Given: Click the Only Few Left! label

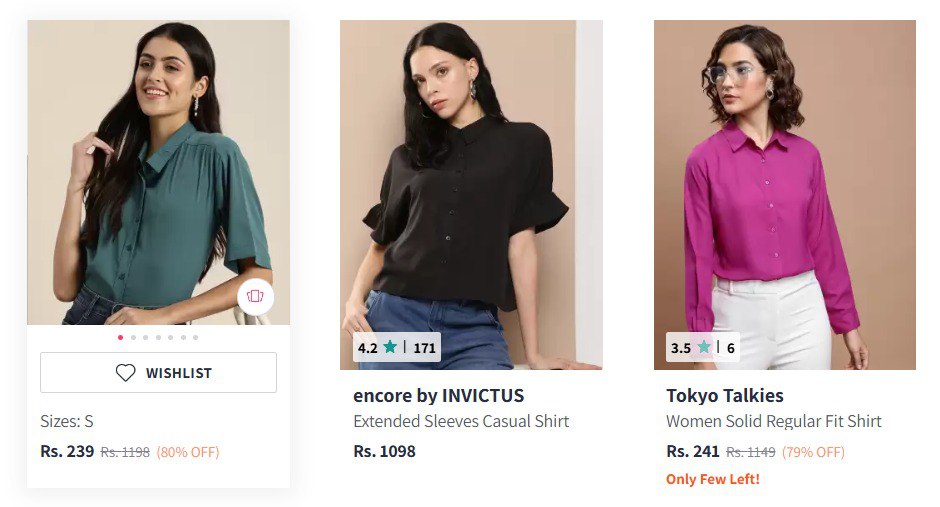Looking at the screenshot, I should coord(712,479).
